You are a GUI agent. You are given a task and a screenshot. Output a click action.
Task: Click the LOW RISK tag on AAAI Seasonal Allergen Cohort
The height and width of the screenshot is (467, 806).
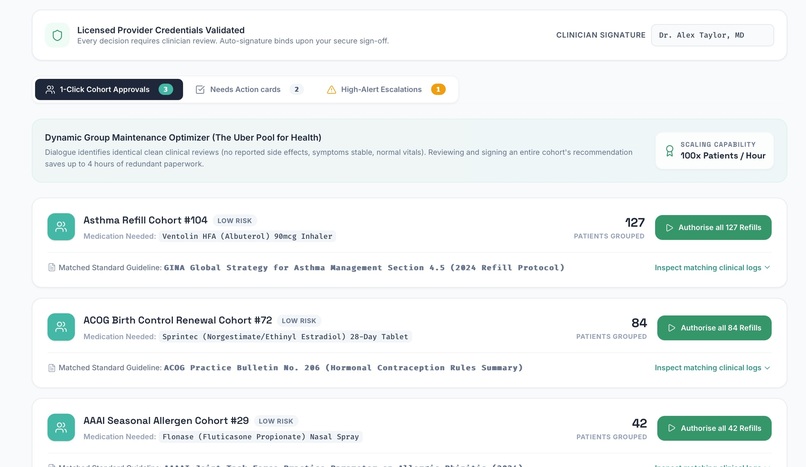tap(276, 421)
